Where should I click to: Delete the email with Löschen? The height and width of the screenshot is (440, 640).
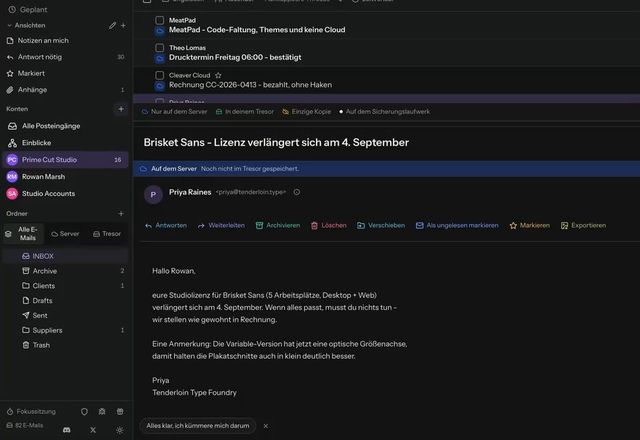pyautogui.click(x=329, y=225)
